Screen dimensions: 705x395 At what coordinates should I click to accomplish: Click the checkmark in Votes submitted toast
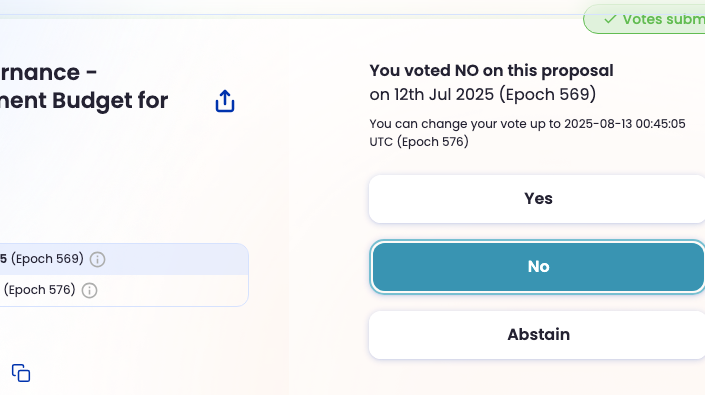point(610,19)
